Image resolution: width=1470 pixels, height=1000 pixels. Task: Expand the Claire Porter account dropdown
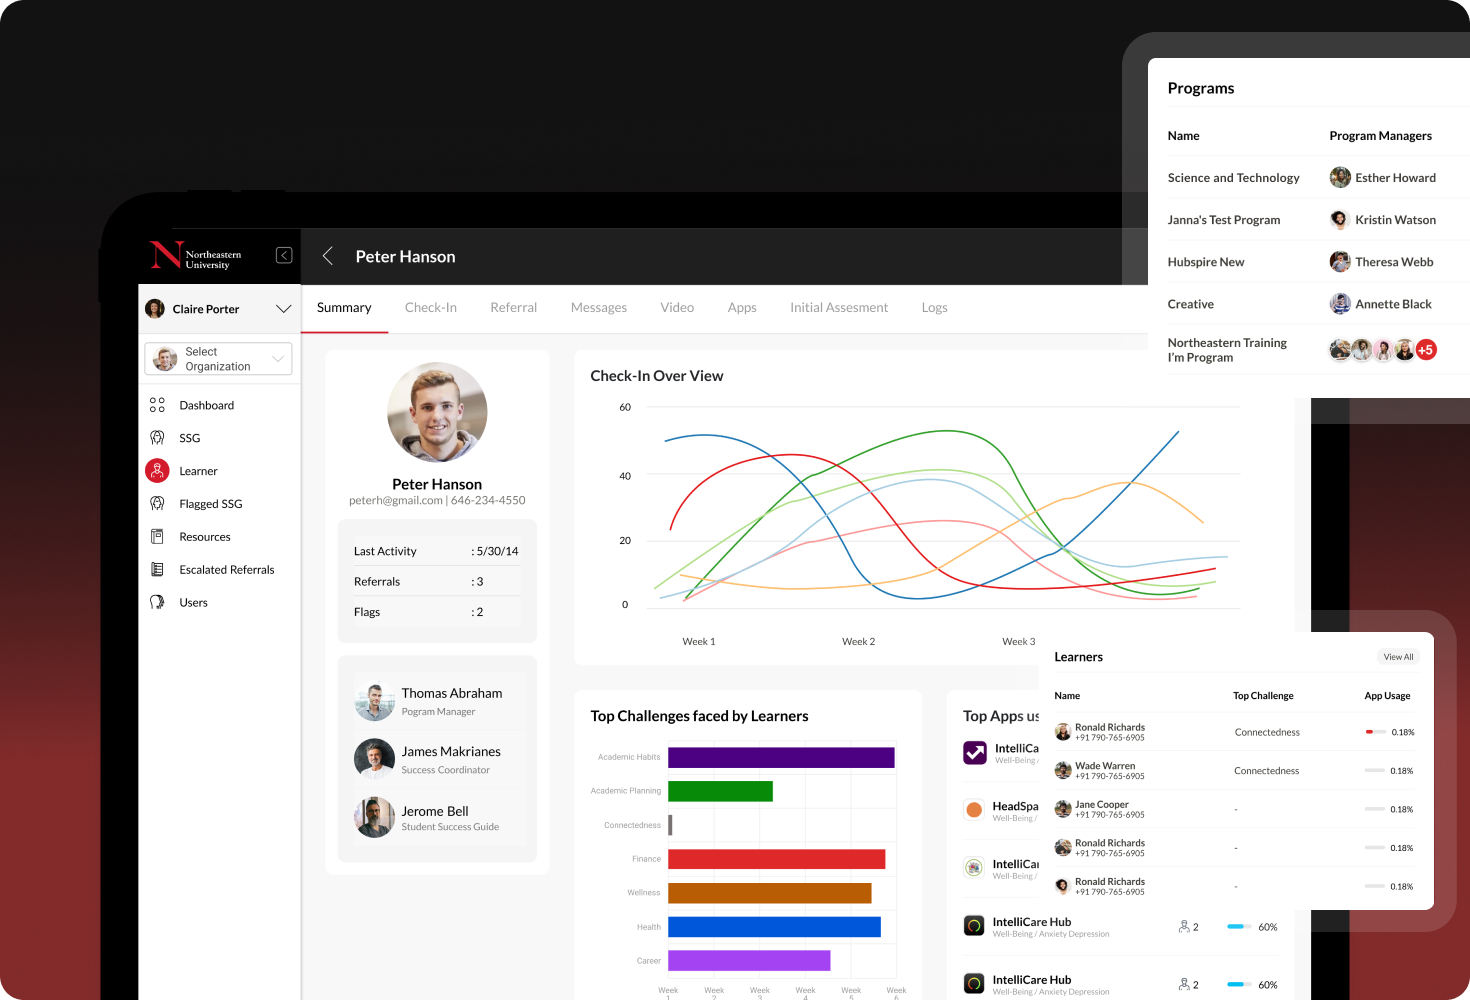click(x=283, y=309)
